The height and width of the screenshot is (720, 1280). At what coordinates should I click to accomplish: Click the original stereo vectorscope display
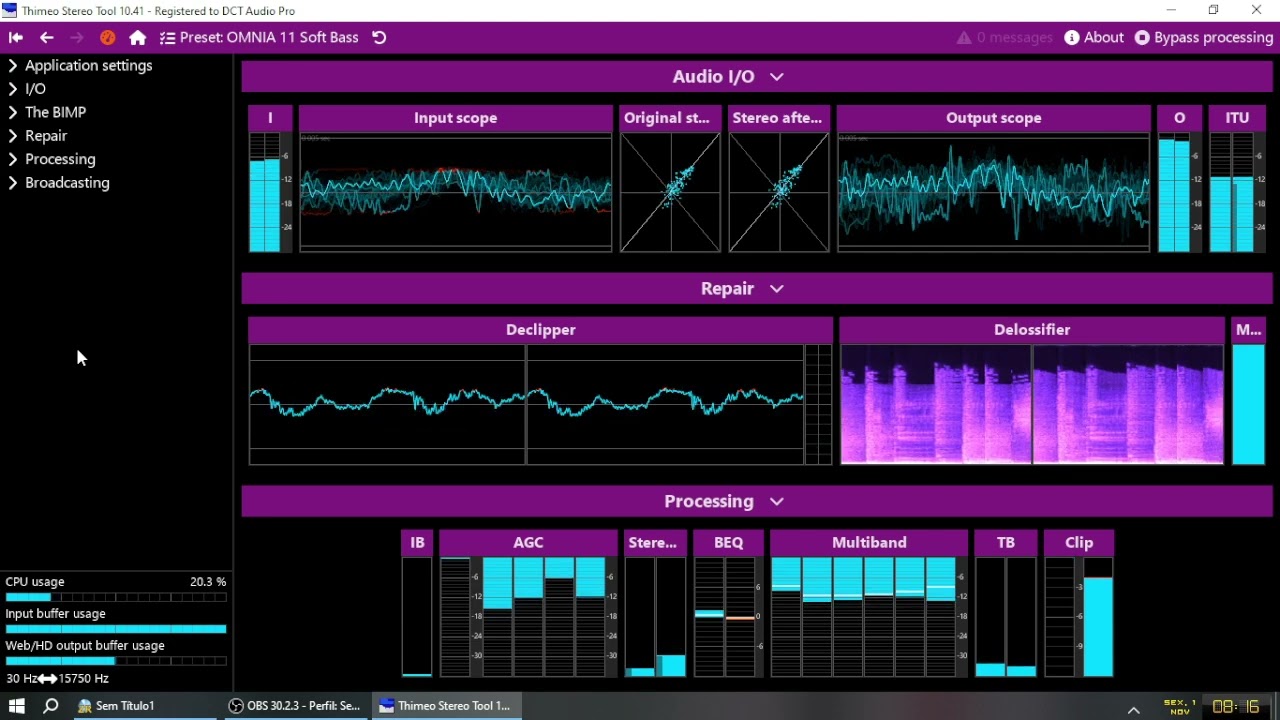pyautogui.click(x=670, y=192)
